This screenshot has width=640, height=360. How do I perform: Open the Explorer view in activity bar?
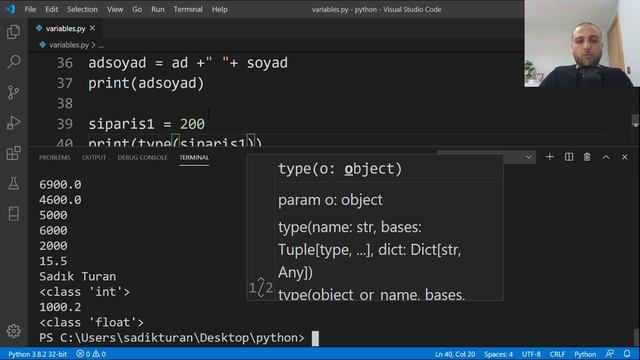pyautogui.click(x=13, y=32)
